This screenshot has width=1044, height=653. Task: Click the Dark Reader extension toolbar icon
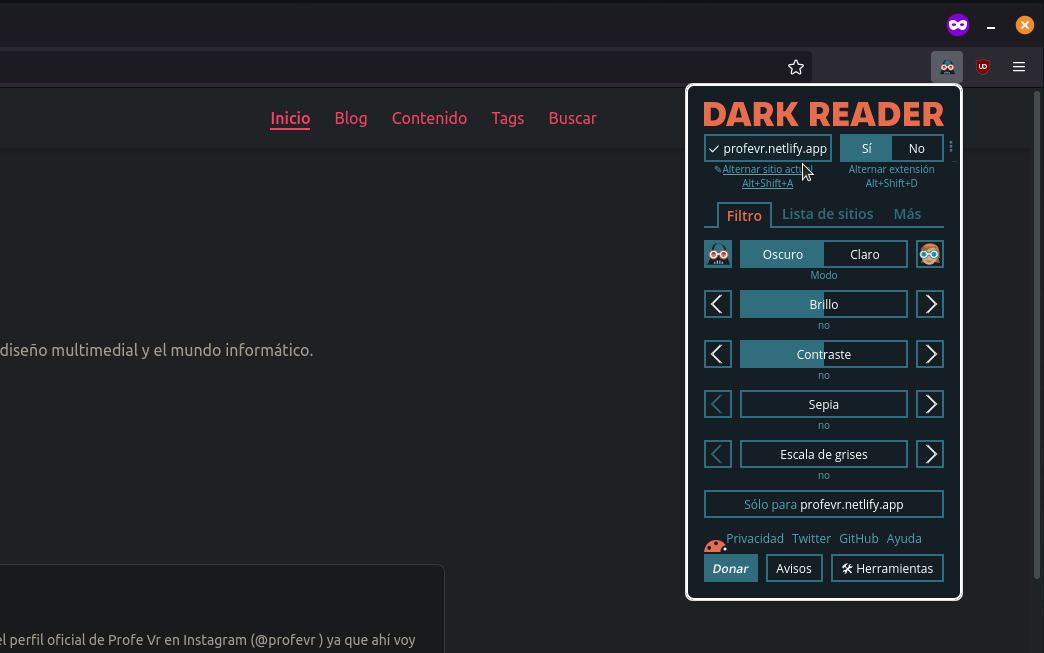[946, 67]
